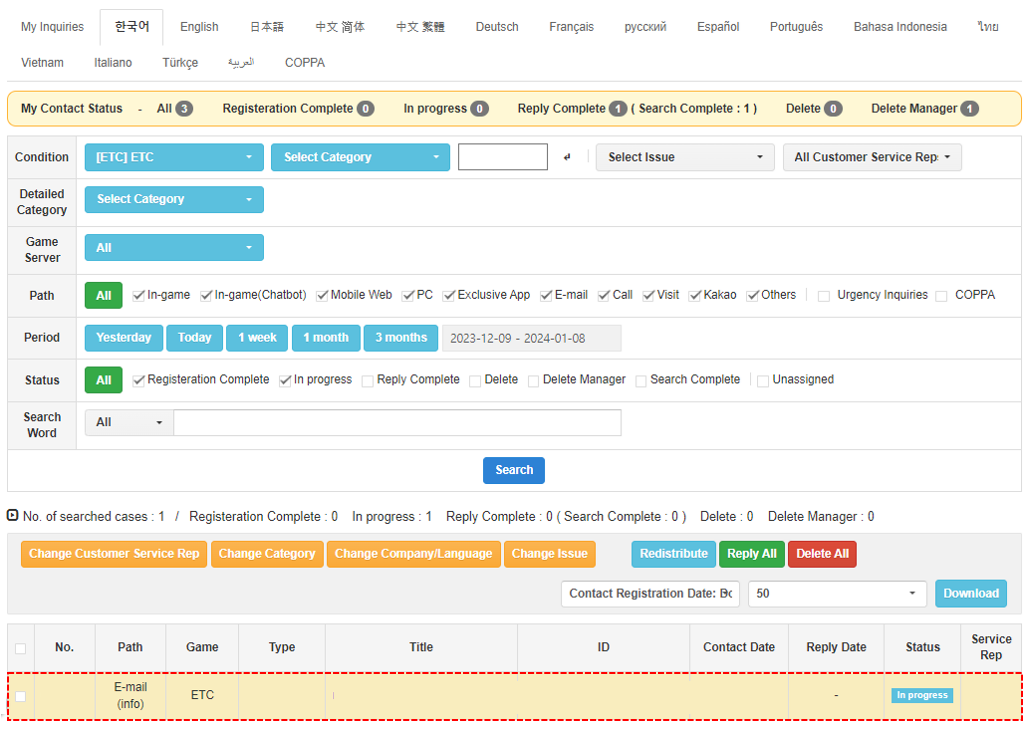The image size is (1032, 733).
Task: Open the Detailed Category Select Category dropdown
Action: point(174,199)
